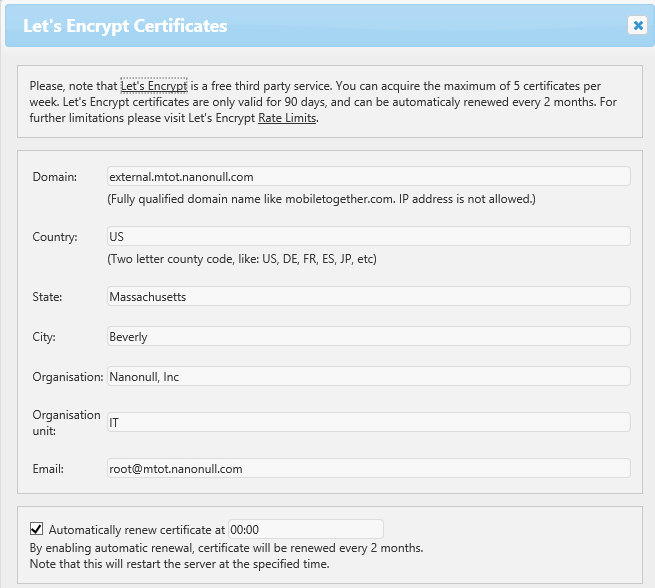The height and width of the screenshot is (588, 655).
Task: Edit the Organisation field with Nanonull, Inc
Action: (x=369, y=377)
